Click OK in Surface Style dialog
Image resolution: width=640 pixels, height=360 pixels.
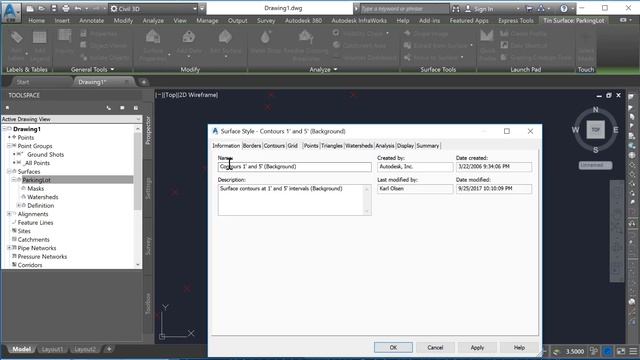click(x=393, y=347)
